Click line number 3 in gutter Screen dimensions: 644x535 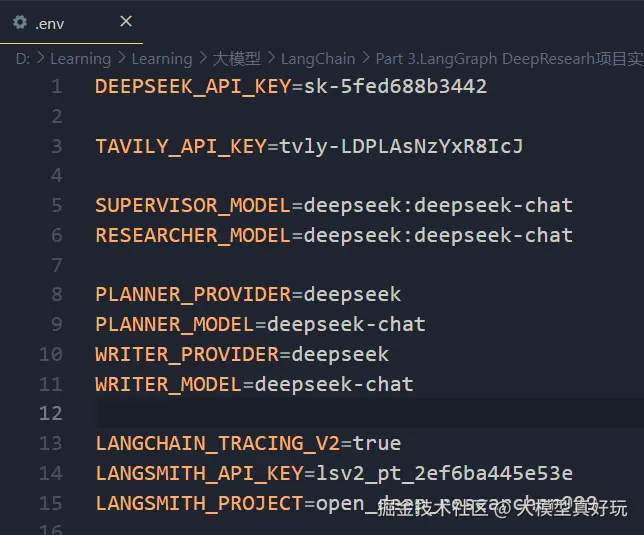tap(57, 147)
